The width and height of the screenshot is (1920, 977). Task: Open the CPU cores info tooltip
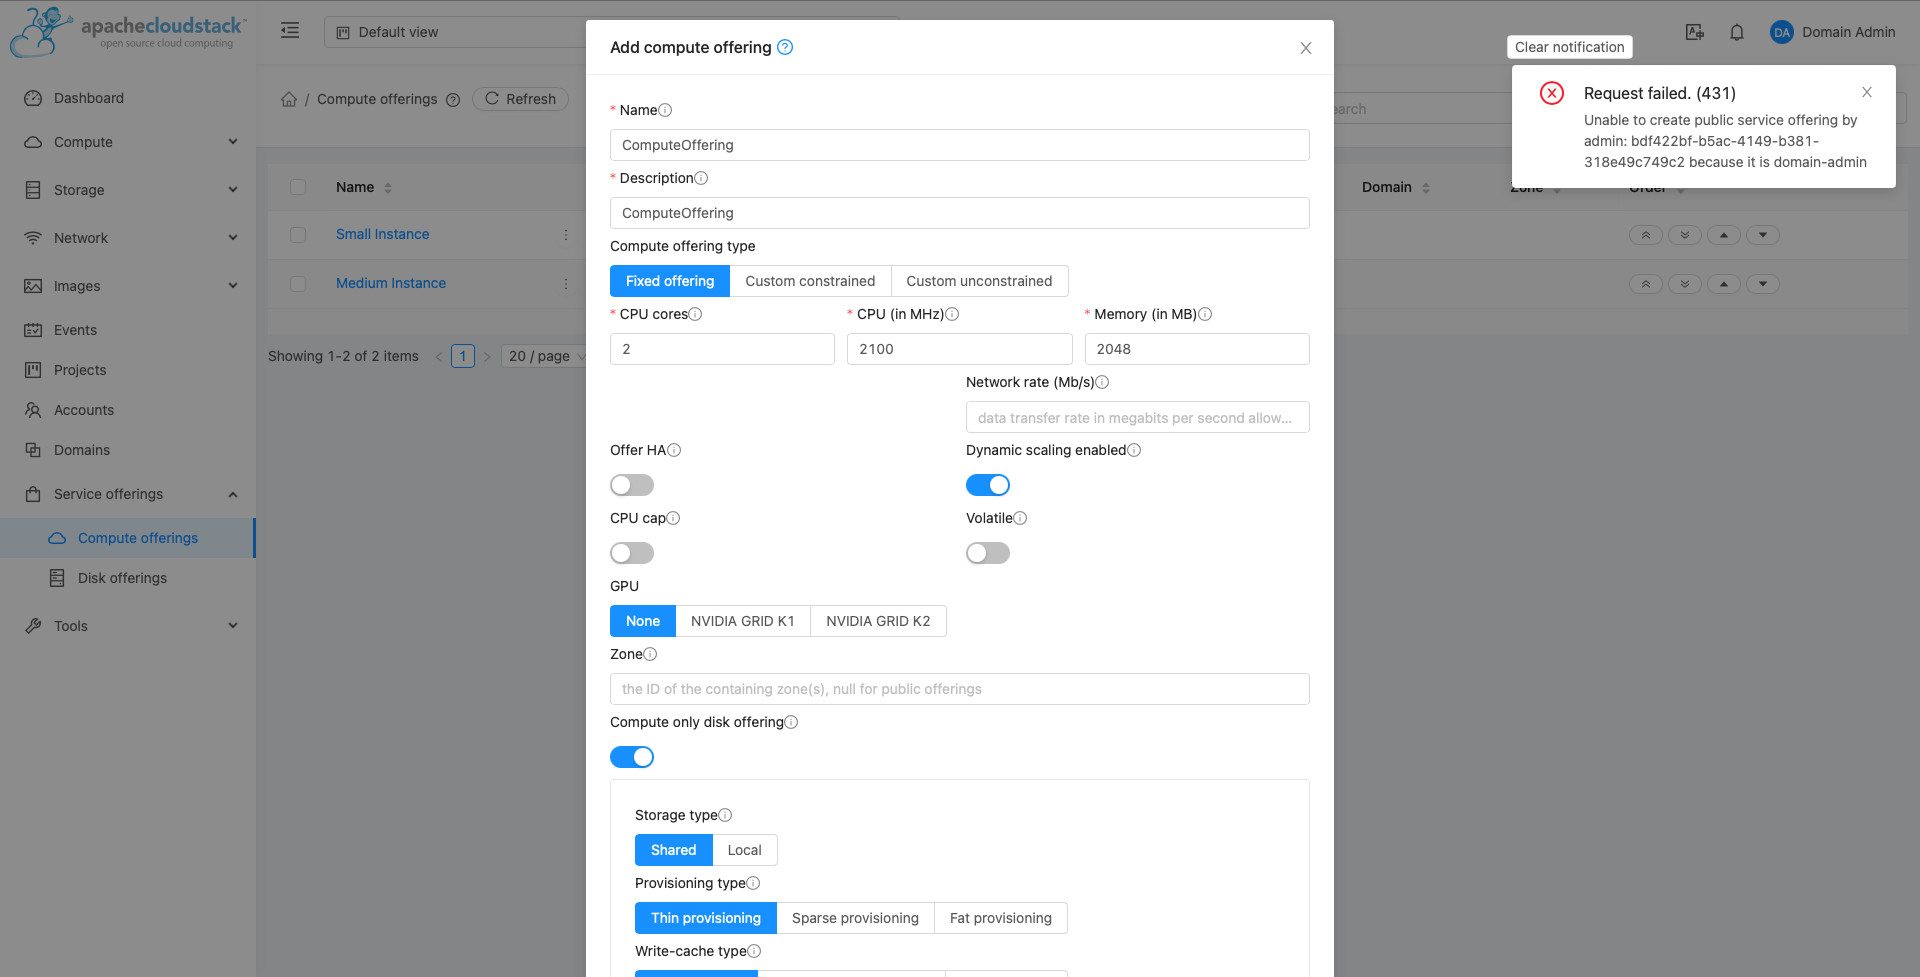pos(695,313)
